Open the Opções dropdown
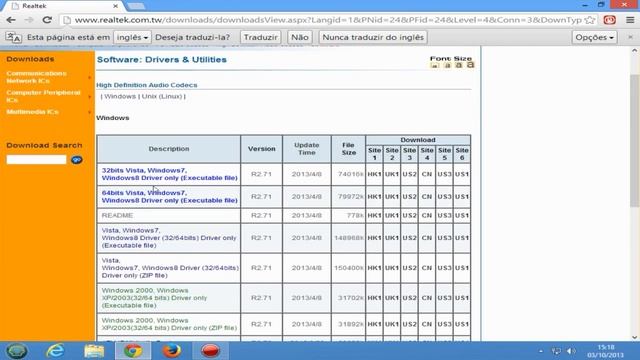This screenshot has width=640, height=360. [x=594, y=37]
